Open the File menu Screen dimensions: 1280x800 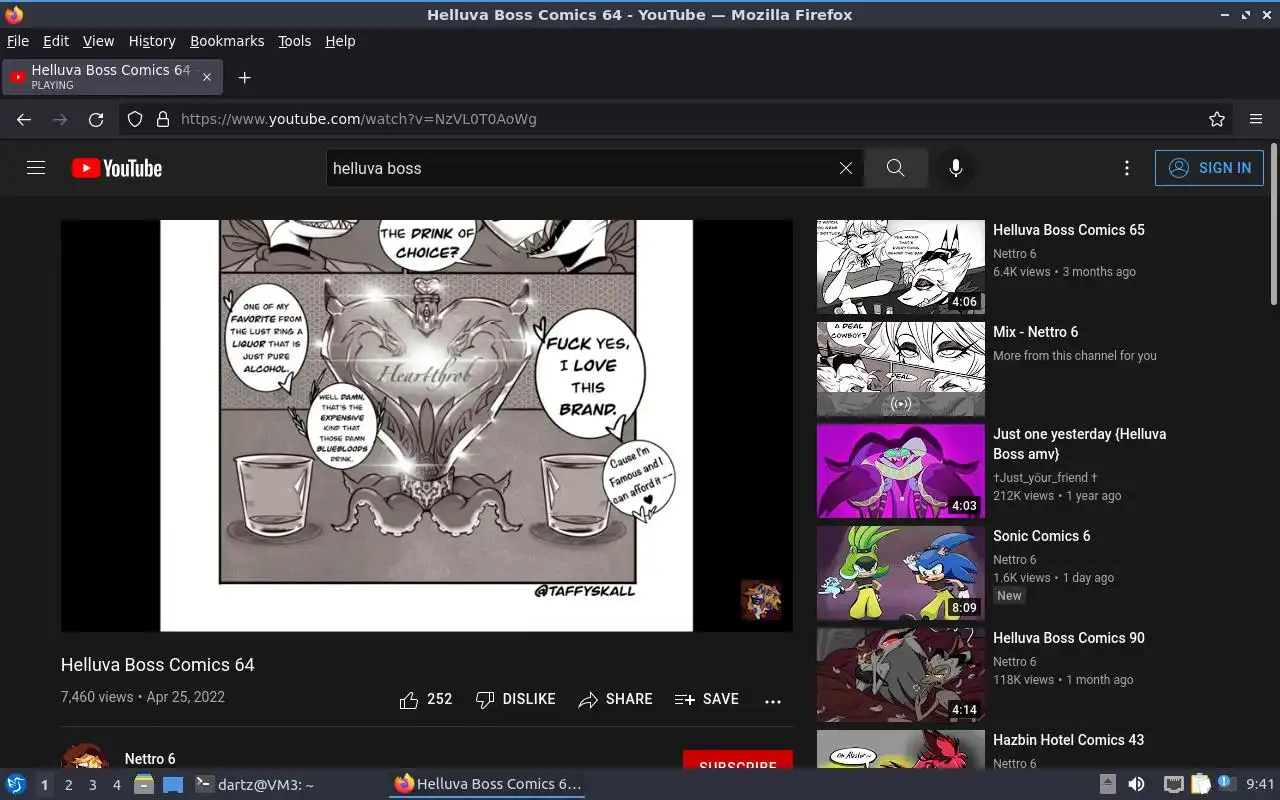click(x=18, y=41)
